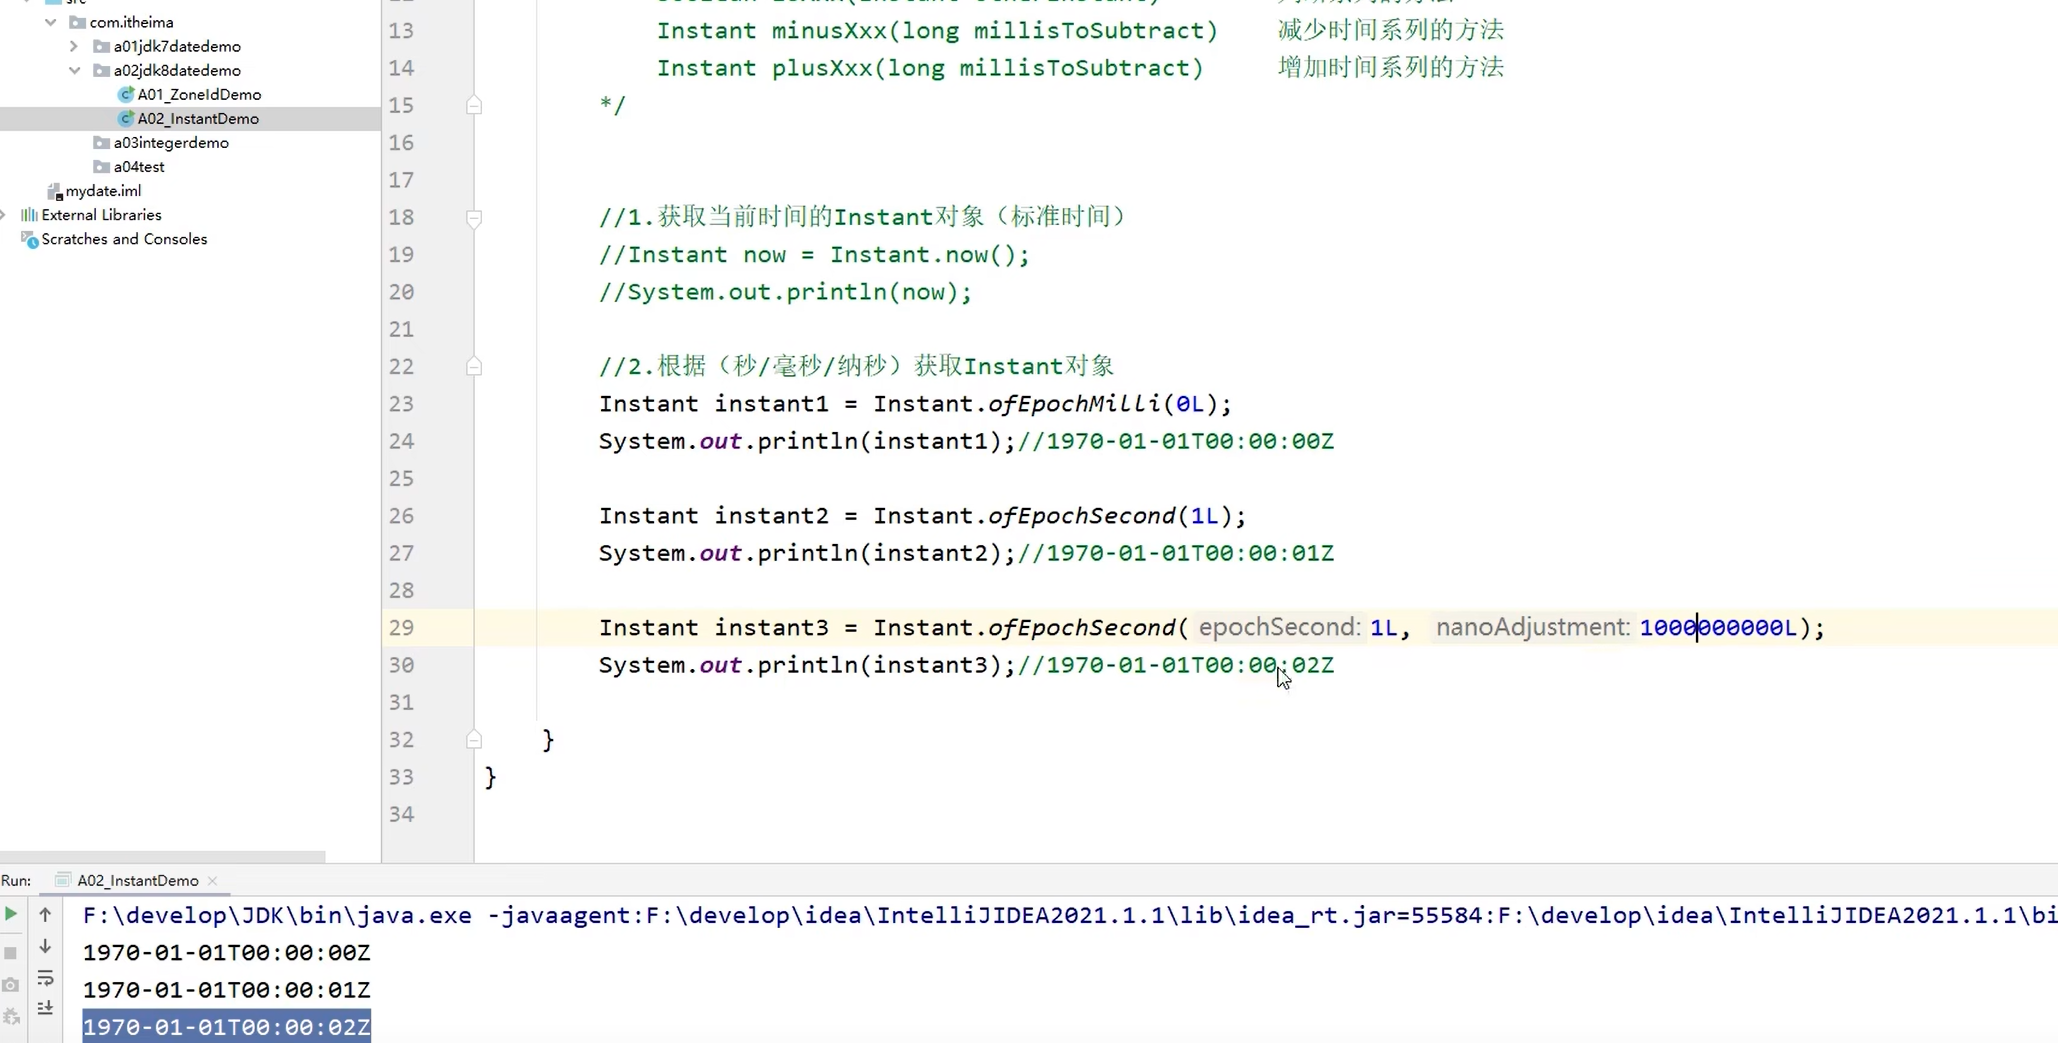The height and width of the screenshot is (1043, 2058).
Task: Collapse the a02jdk8datedemo package
Action: [x=73, y=70]
